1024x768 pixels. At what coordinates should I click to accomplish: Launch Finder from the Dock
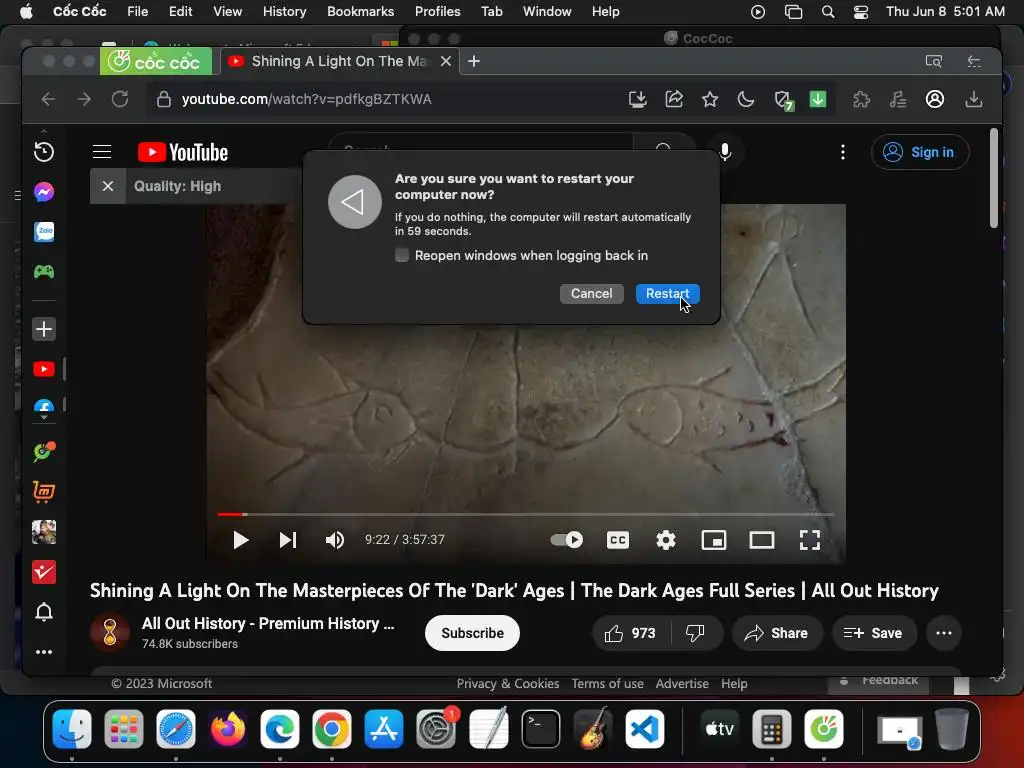[x=72, y=729]
